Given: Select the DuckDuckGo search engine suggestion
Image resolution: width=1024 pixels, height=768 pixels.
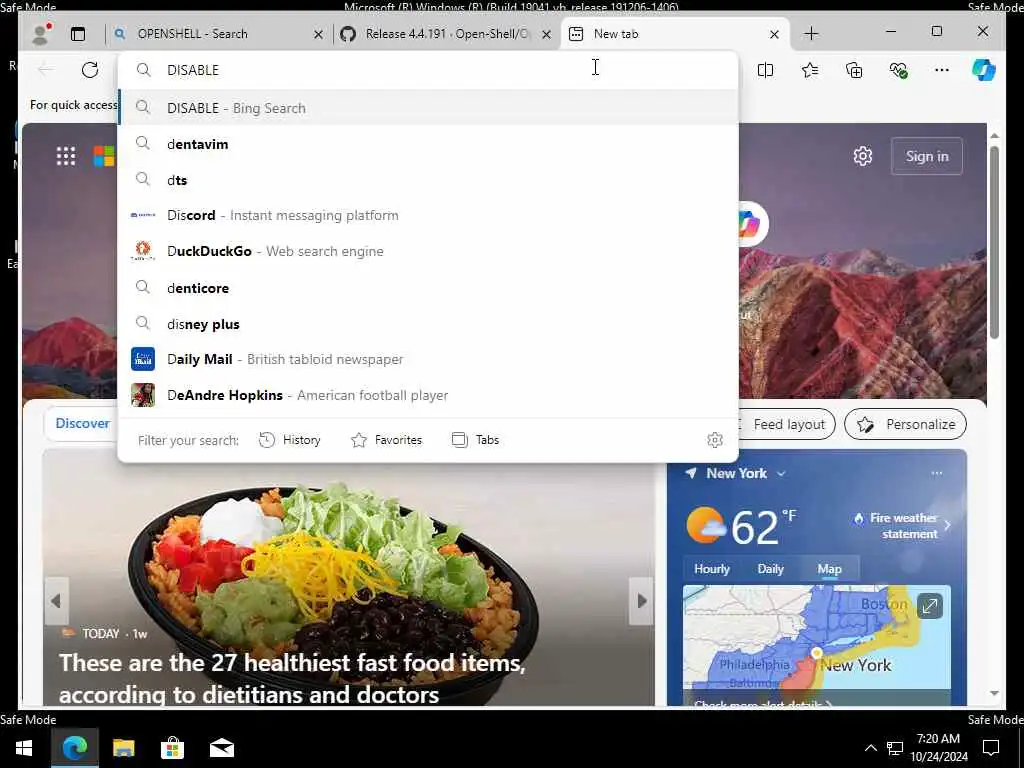Looking at the screenshot, I should point(428,251).
